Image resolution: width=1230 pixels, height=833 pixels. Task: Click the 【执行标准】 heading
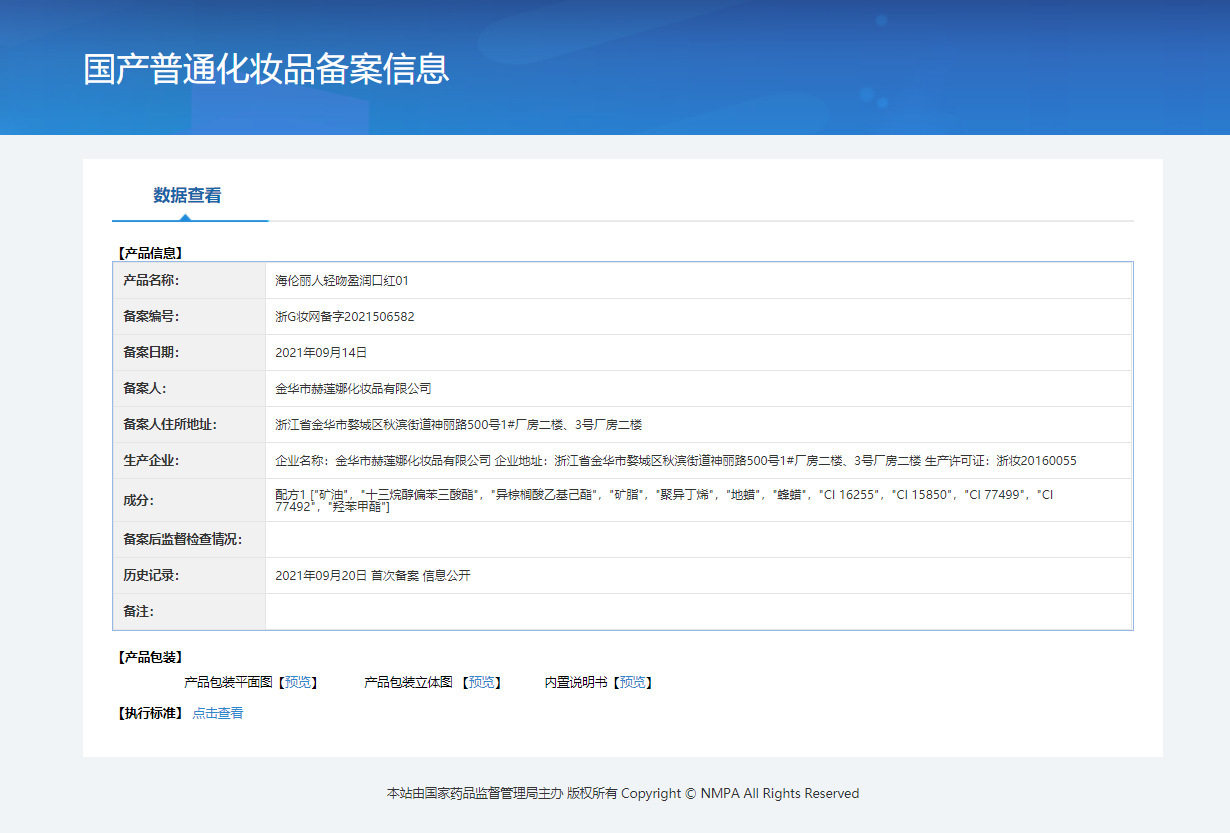pos(150,713)
